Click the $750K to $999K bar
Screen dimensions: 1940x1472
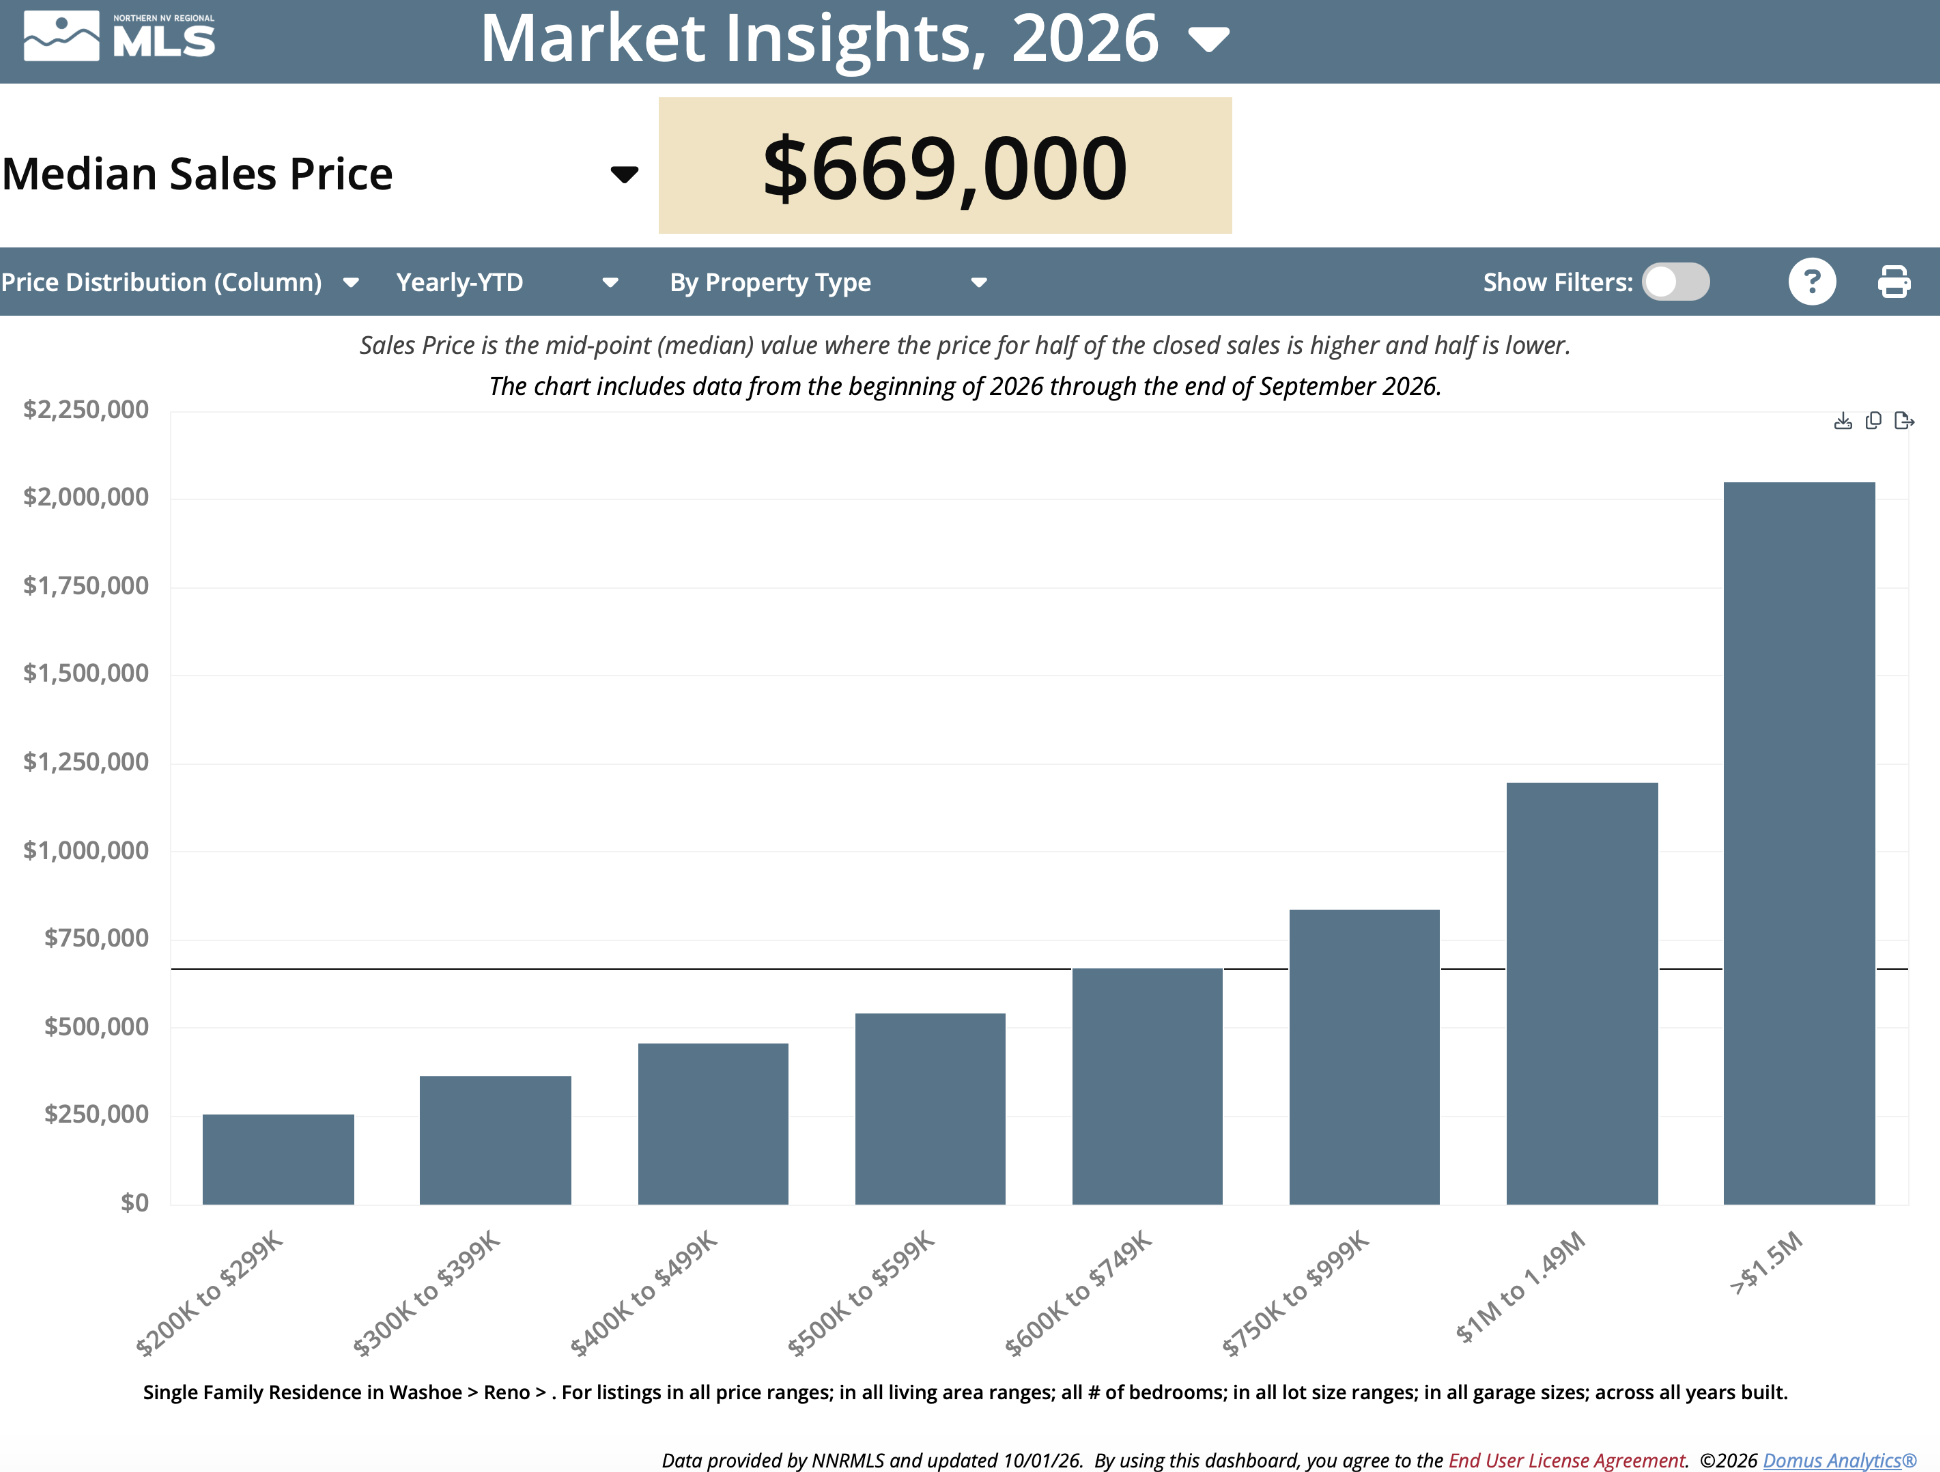[1364, 1057]
